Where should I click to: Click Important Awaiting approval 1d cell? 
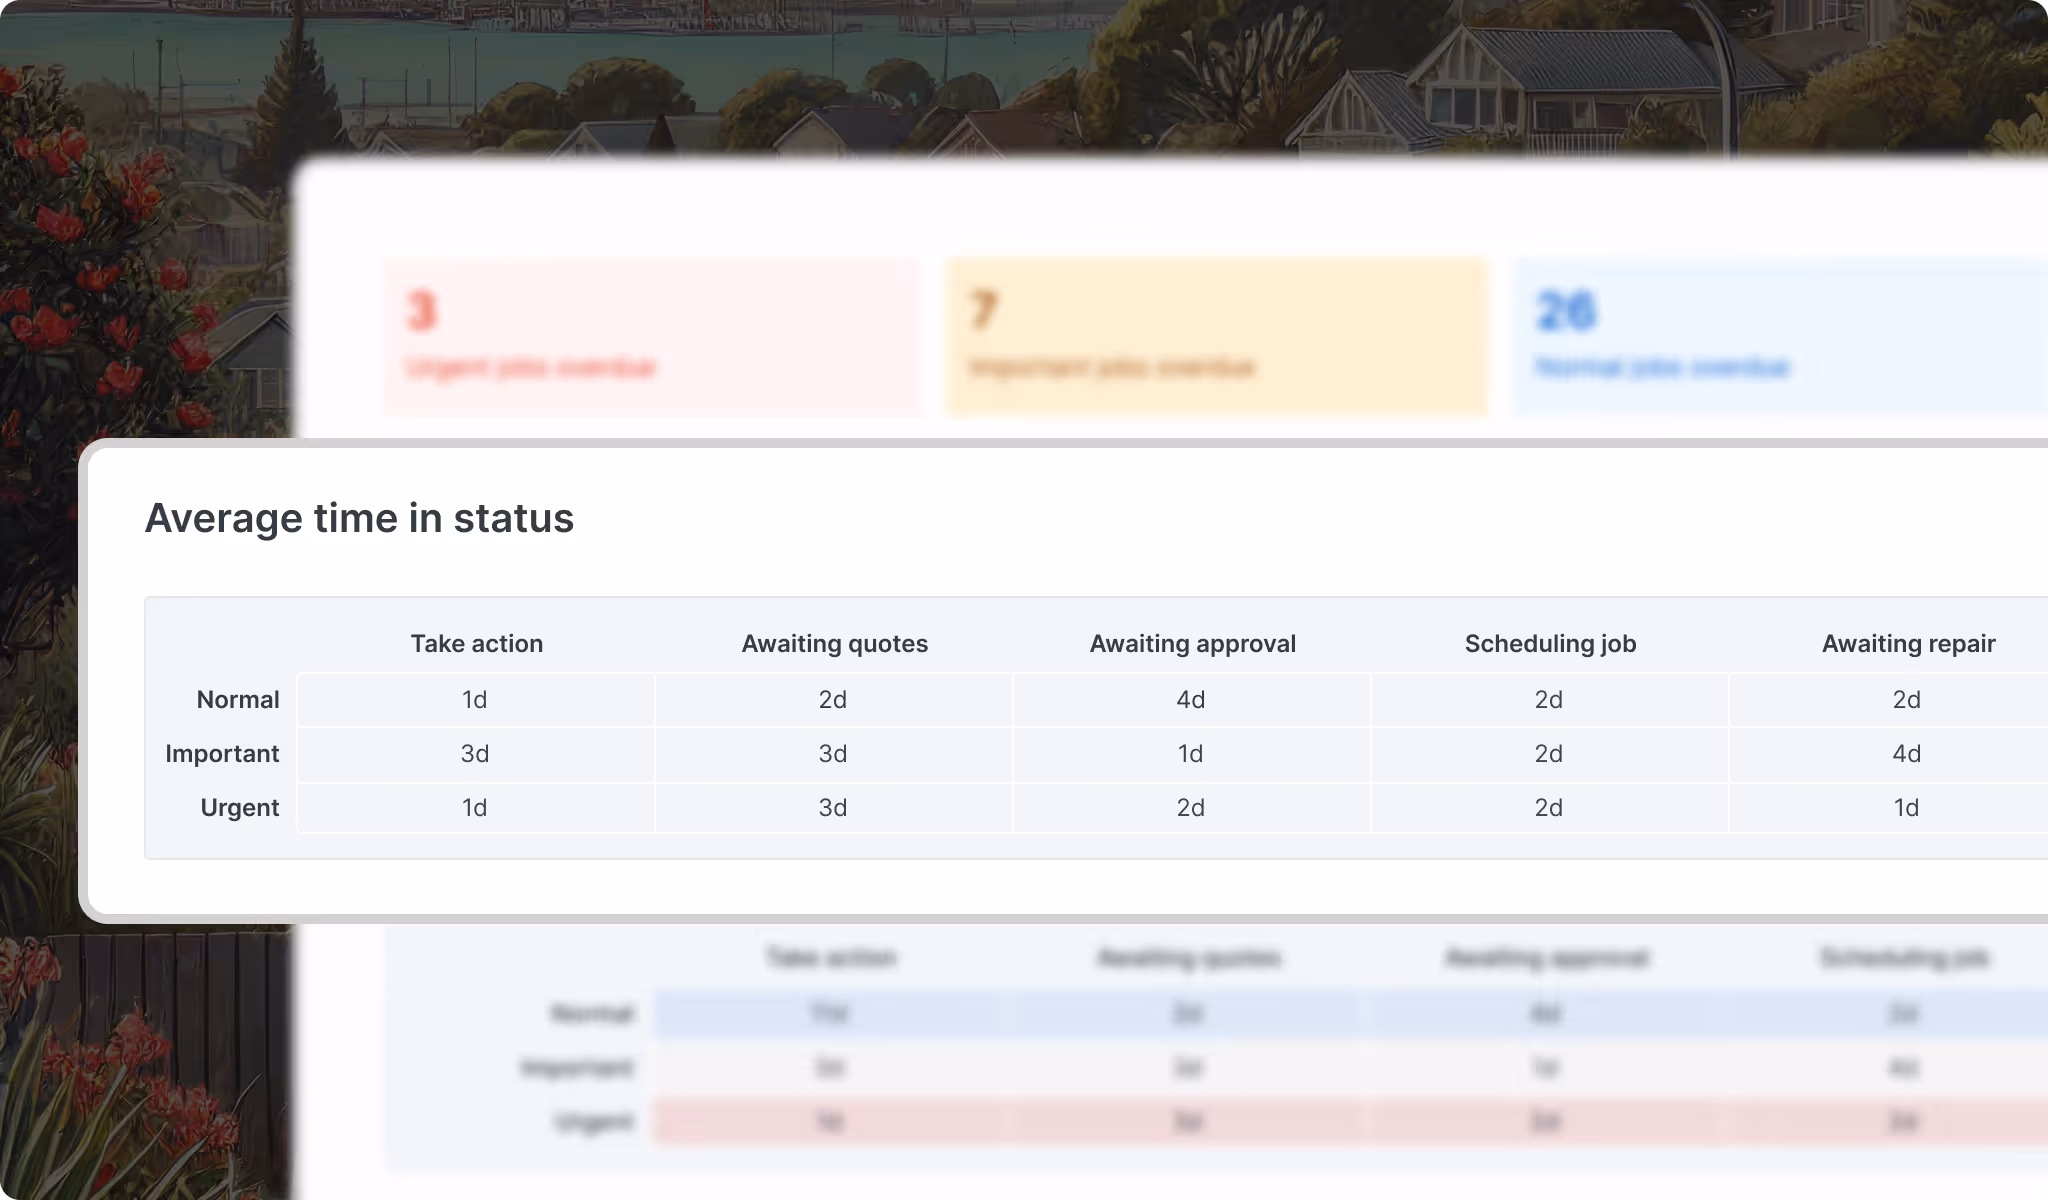1191,753
